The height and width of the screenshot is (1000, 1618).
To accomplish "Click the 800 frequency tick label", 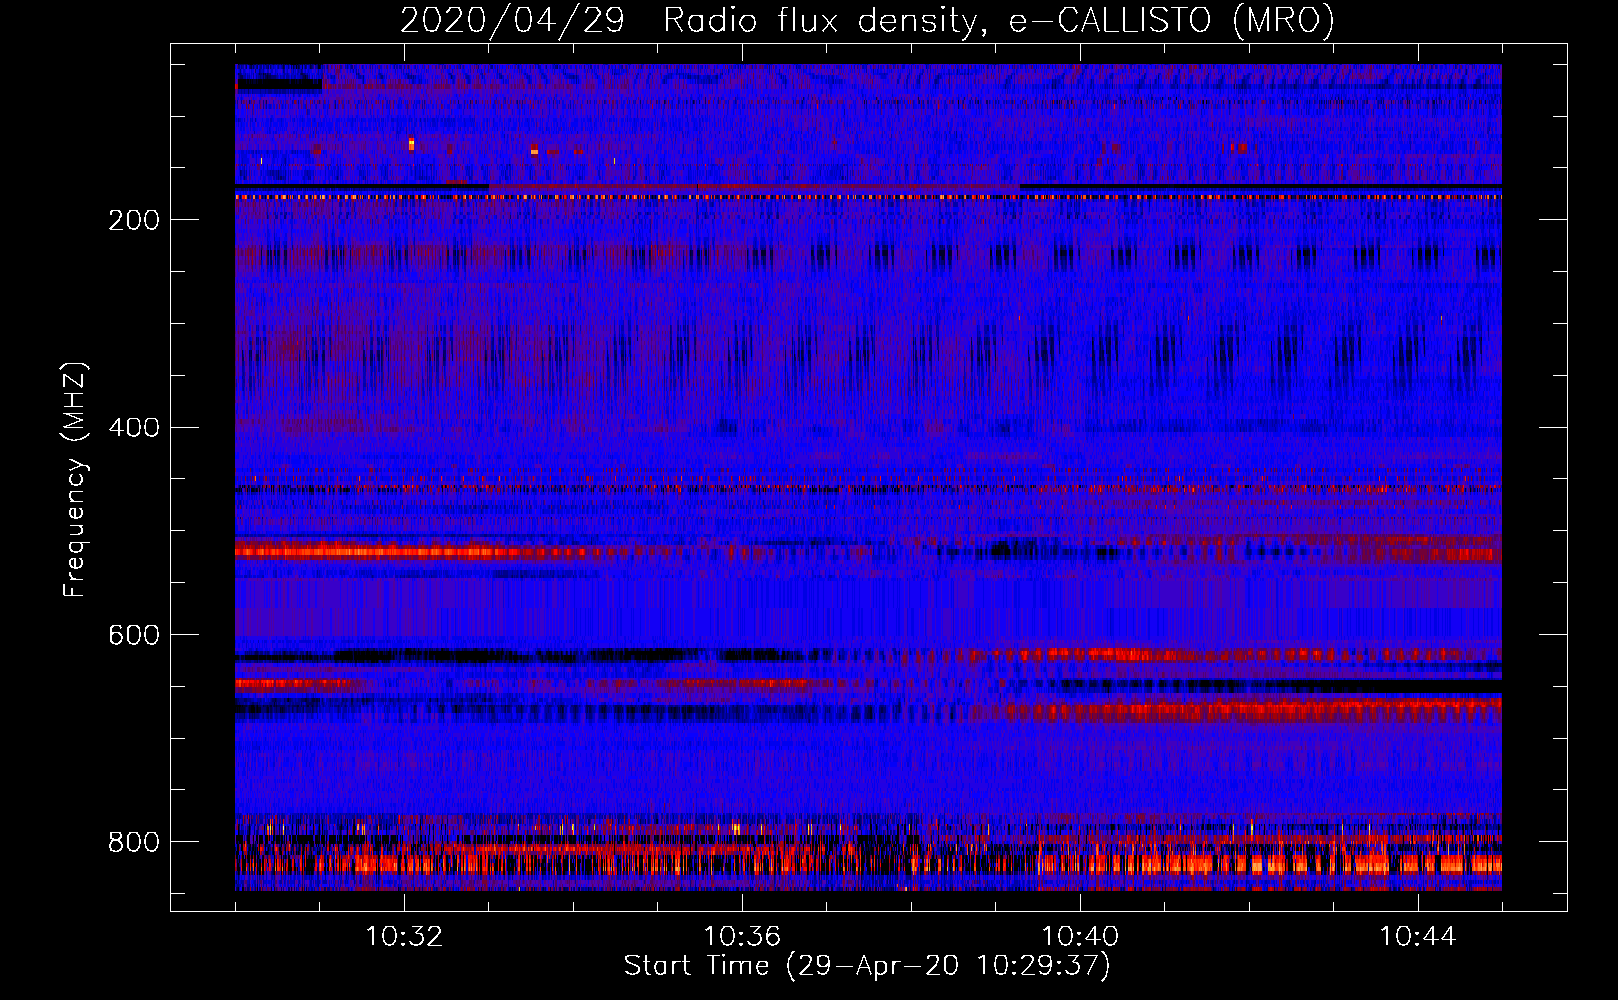I will coord(134,843).
